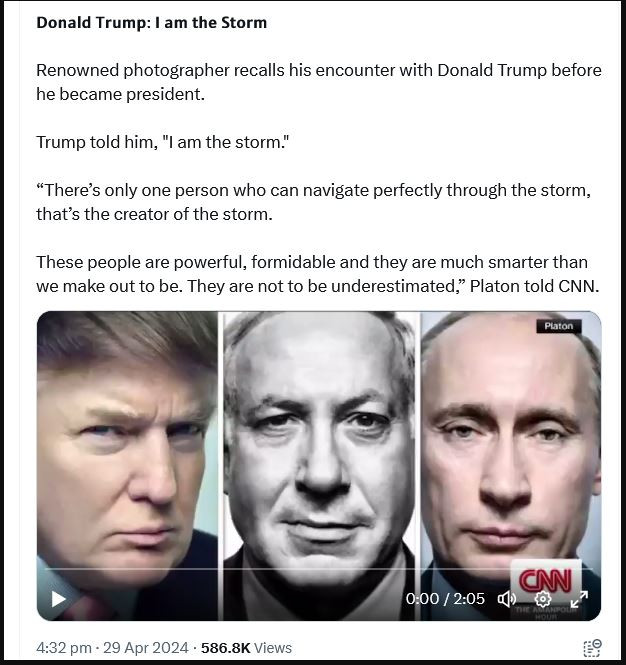
Task: Select the right portrait under the Platon badge
Action: (511, 466)
